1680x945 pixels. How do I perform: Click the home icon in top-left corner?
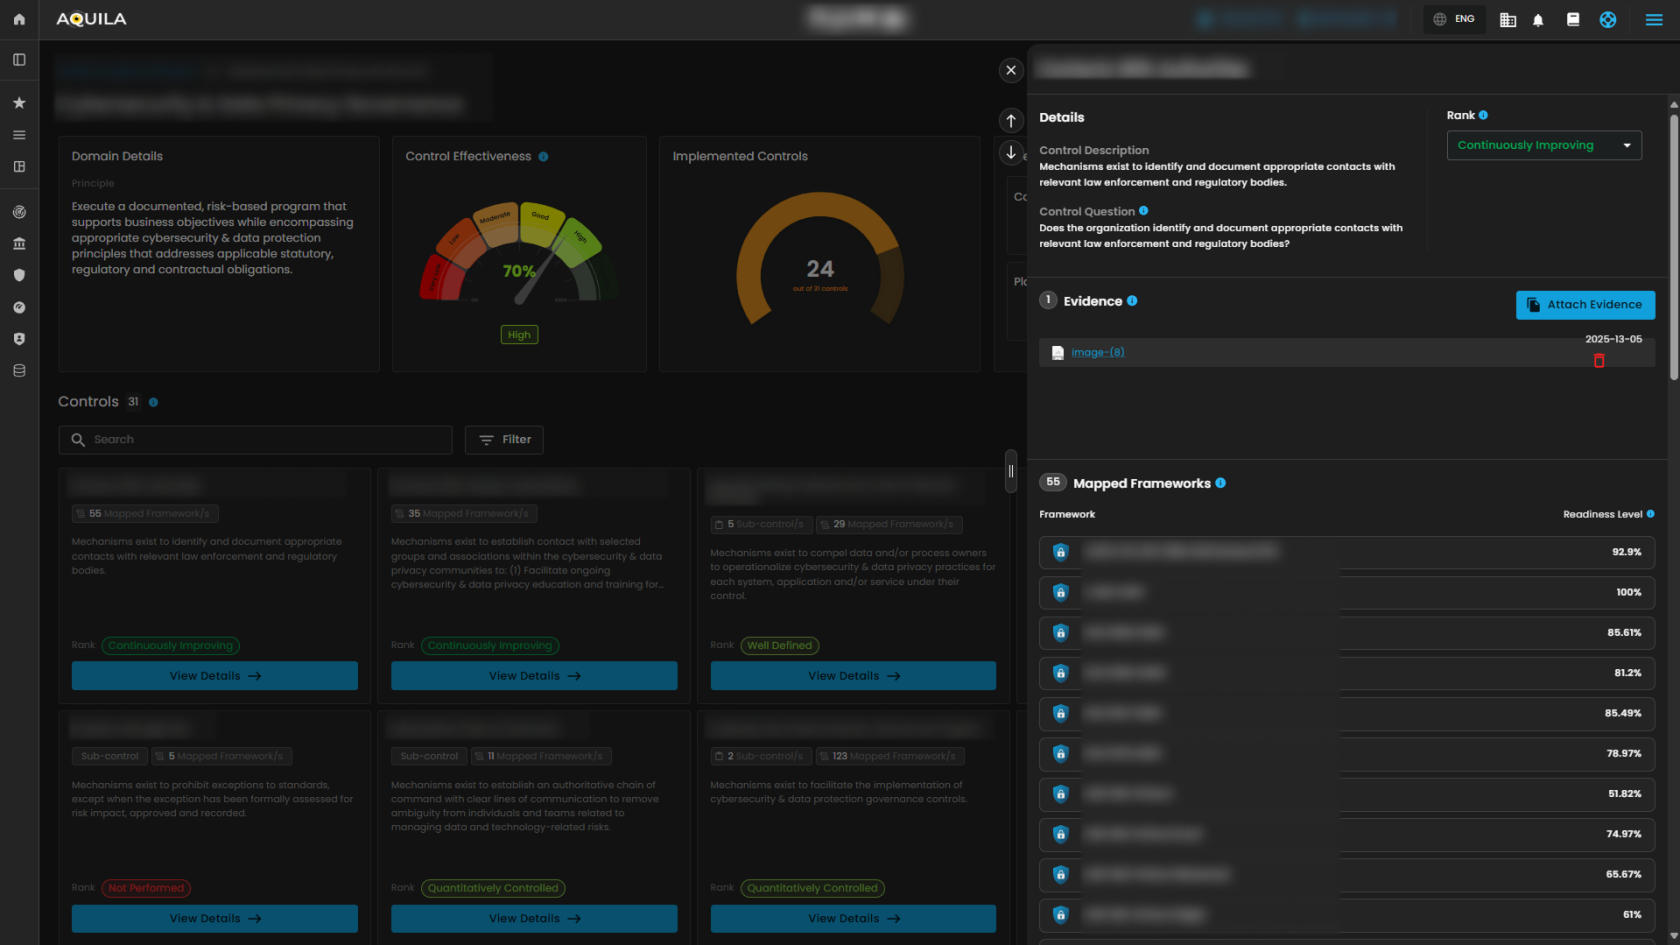[x=19, y=19]
